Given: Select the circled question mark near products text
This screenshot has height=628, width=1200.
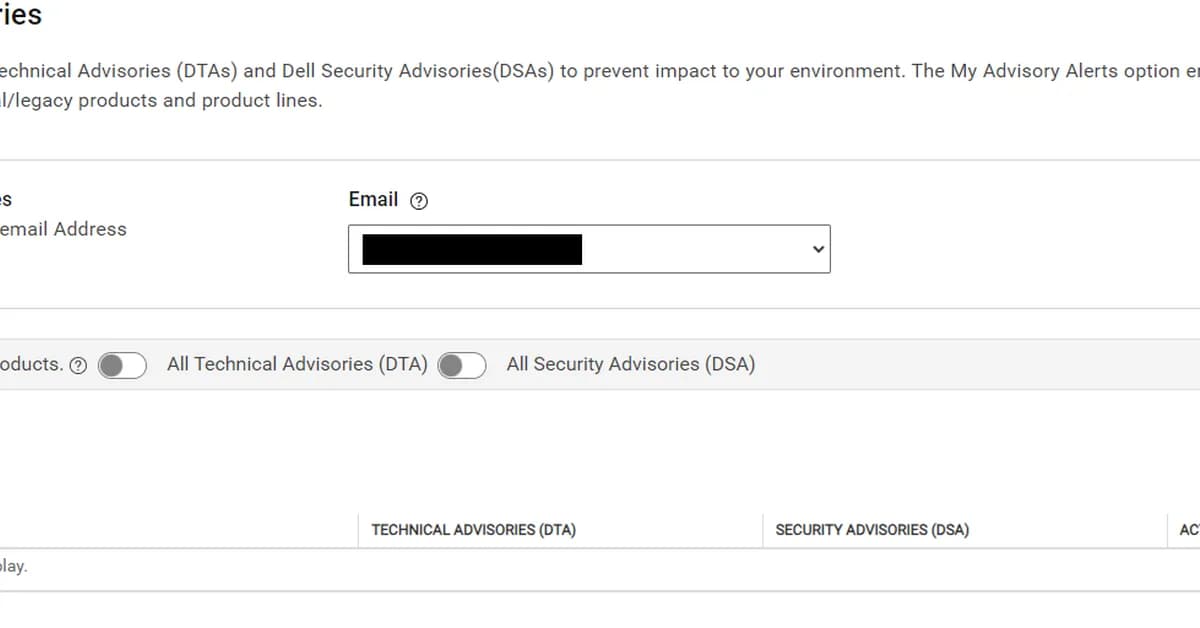Looking at the screenshot, I should point(80,365).
